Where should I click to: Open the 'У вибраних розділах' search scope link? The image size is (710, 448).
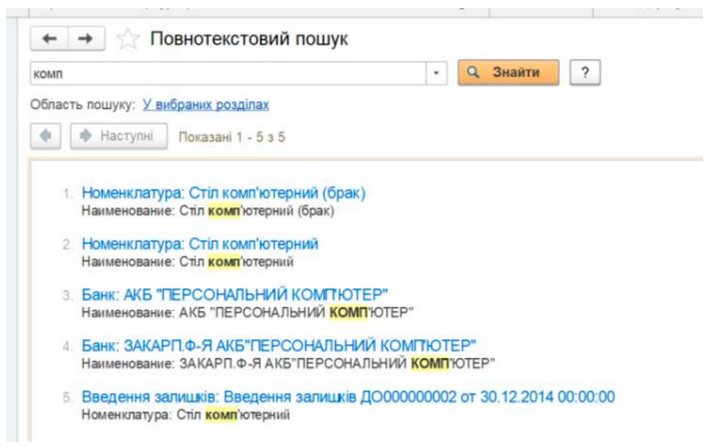click(206, 104)
